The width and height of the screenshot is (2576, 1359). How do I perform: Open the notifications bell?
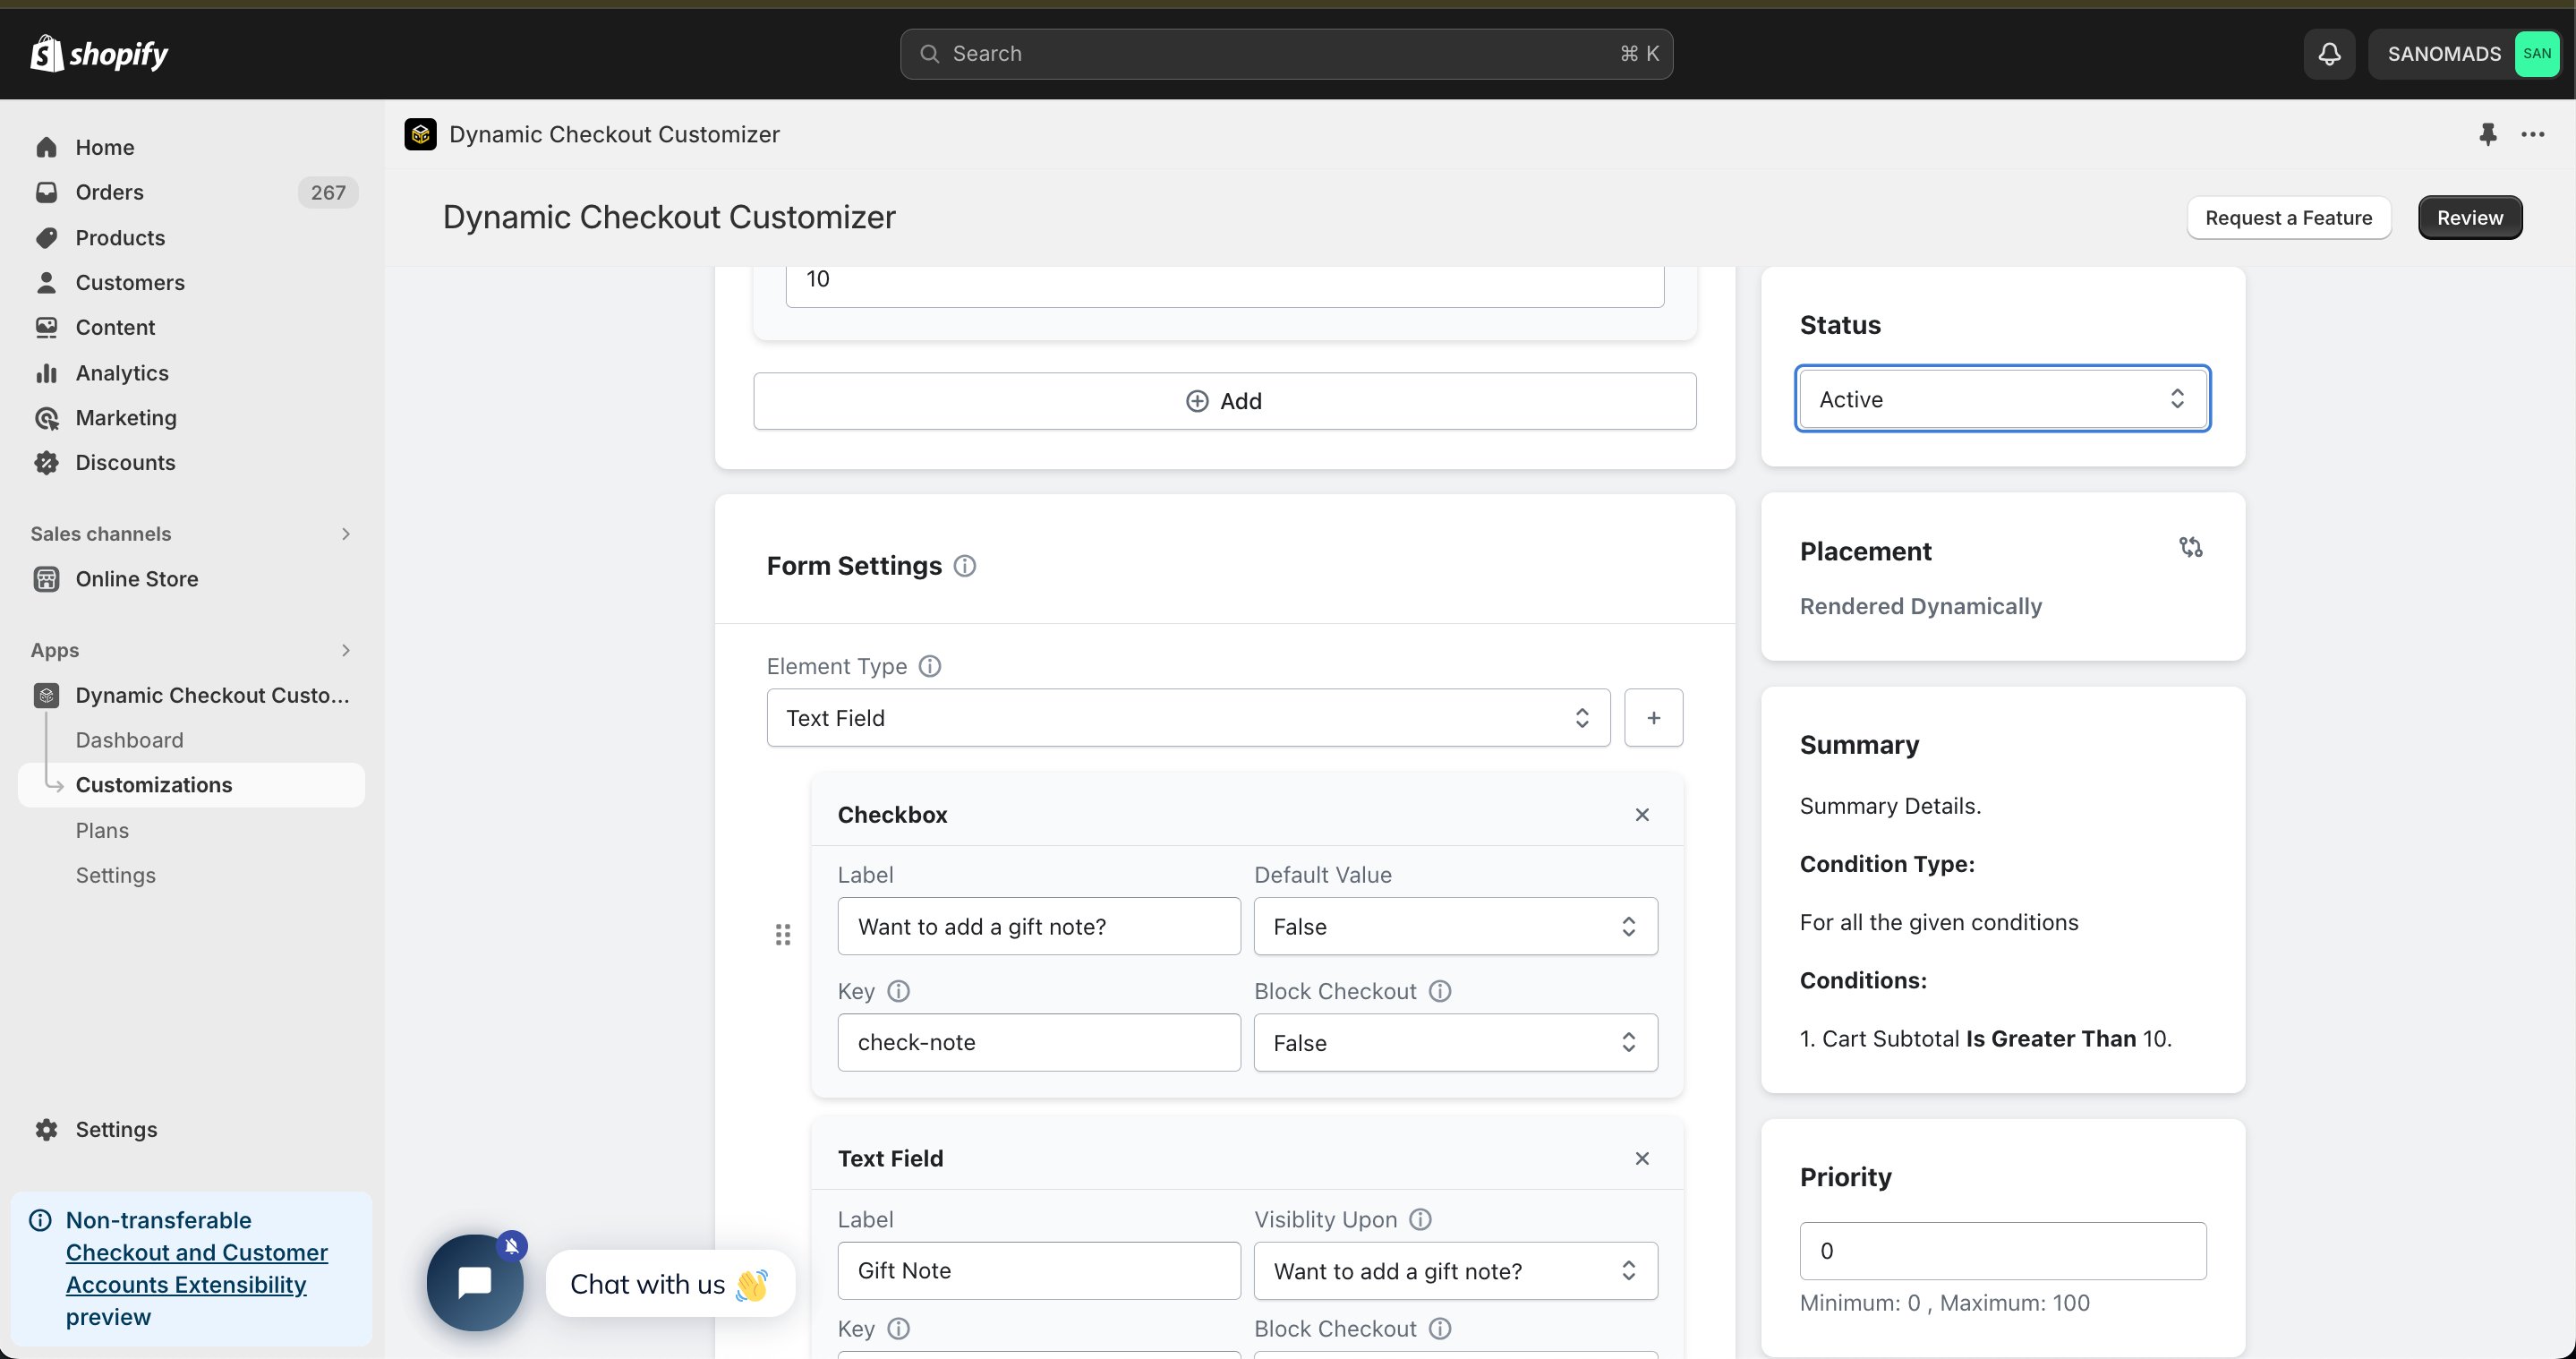click(2329, 54)
